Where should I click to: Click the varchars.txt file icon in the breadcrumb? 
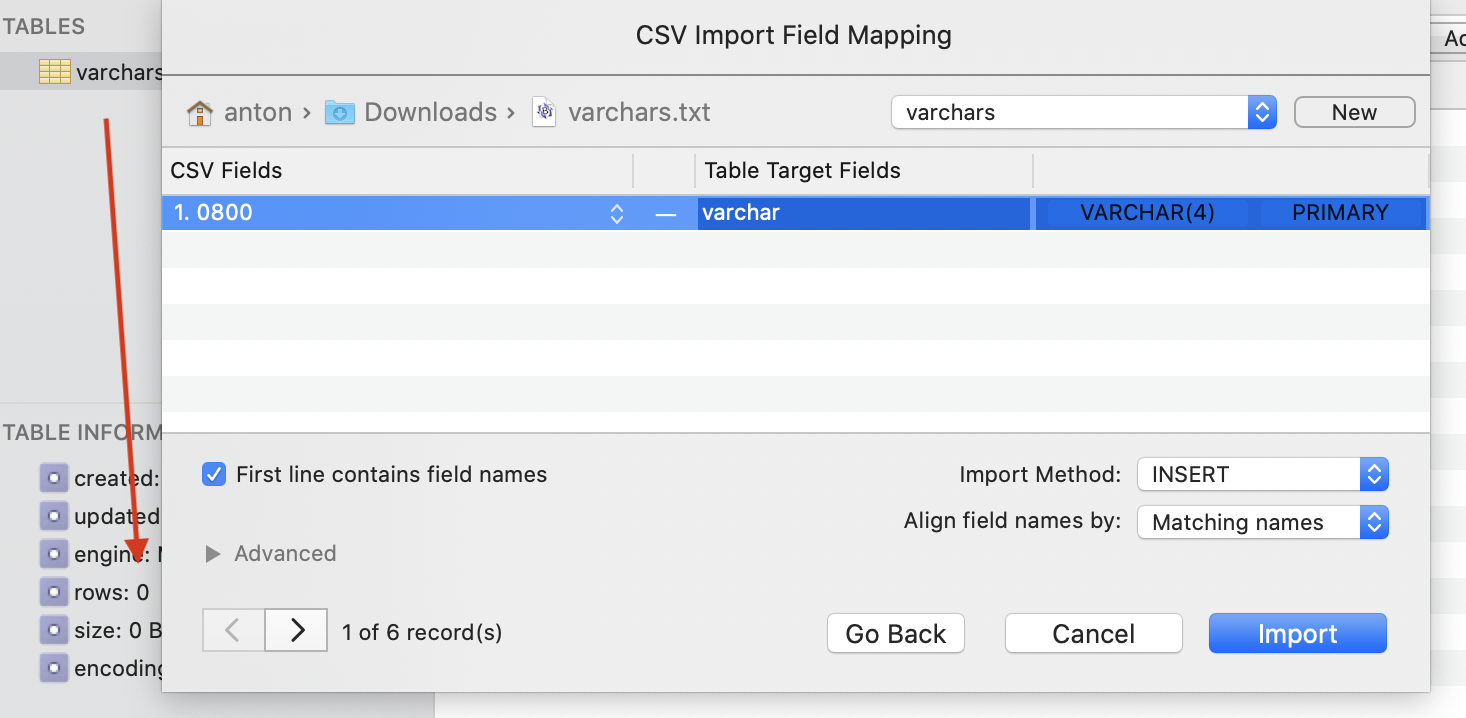544,112
